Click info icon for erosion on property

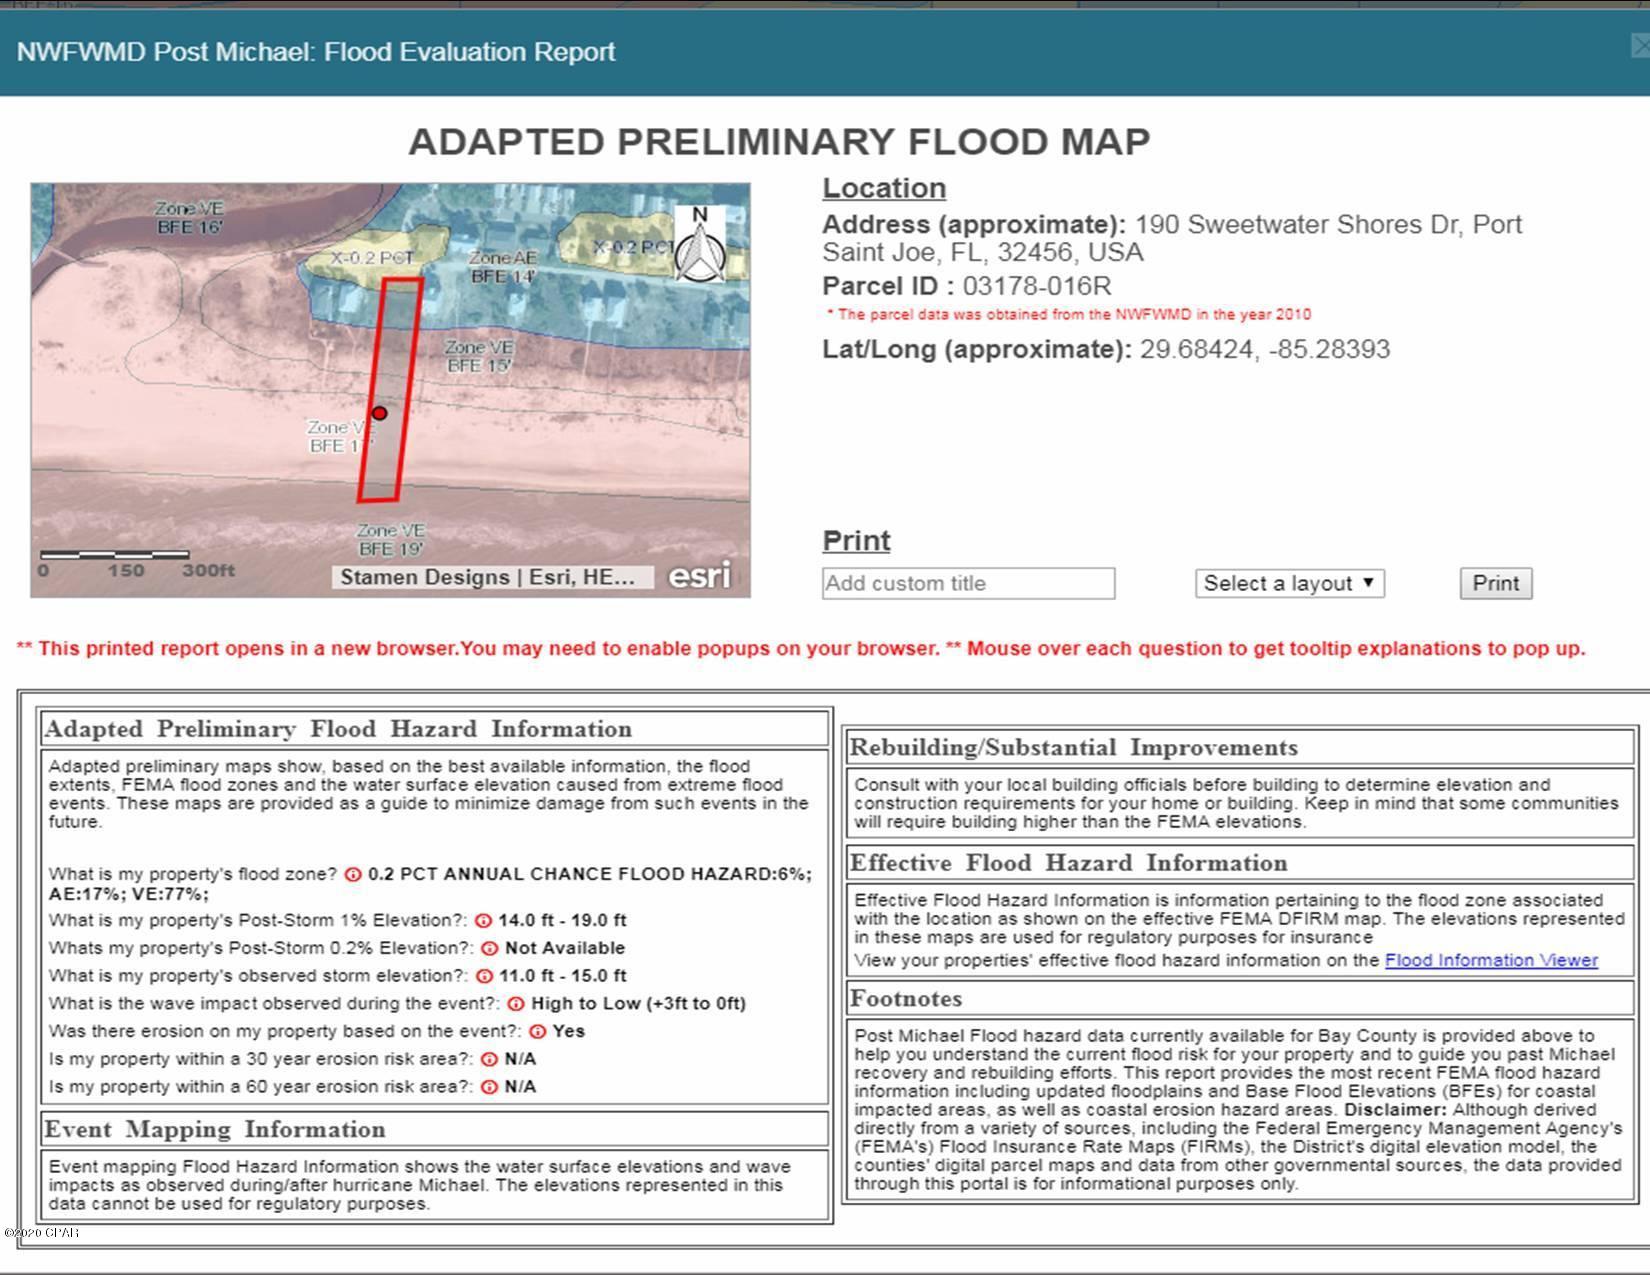(x=537, y=1031)
